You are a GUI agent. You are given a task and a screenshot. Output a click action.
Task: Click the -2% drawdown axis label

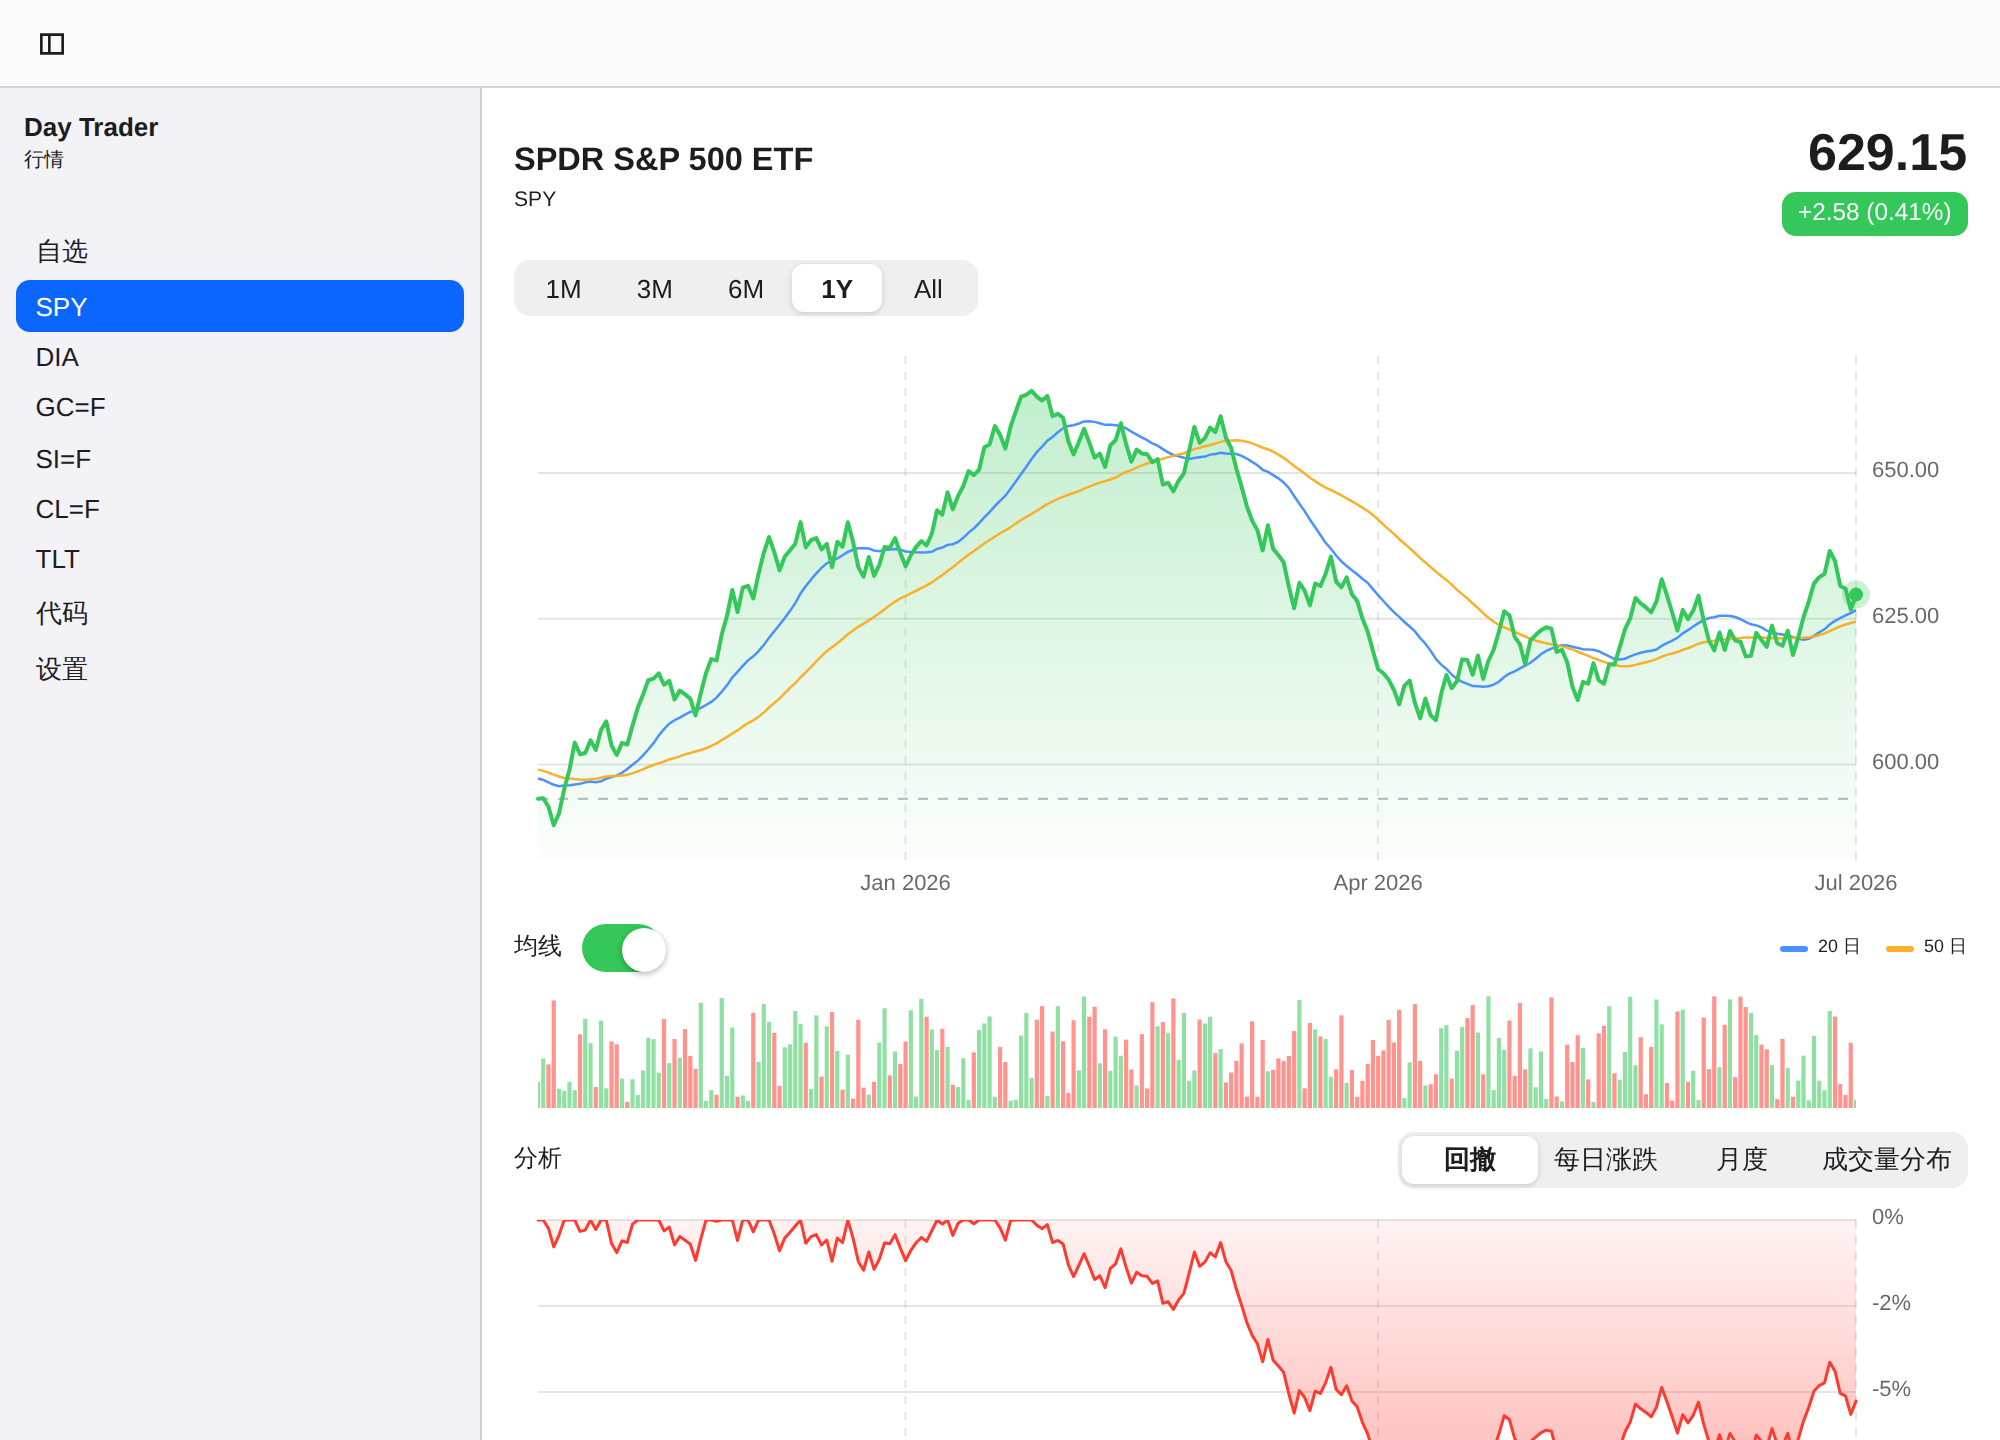coord(1891,1303)
